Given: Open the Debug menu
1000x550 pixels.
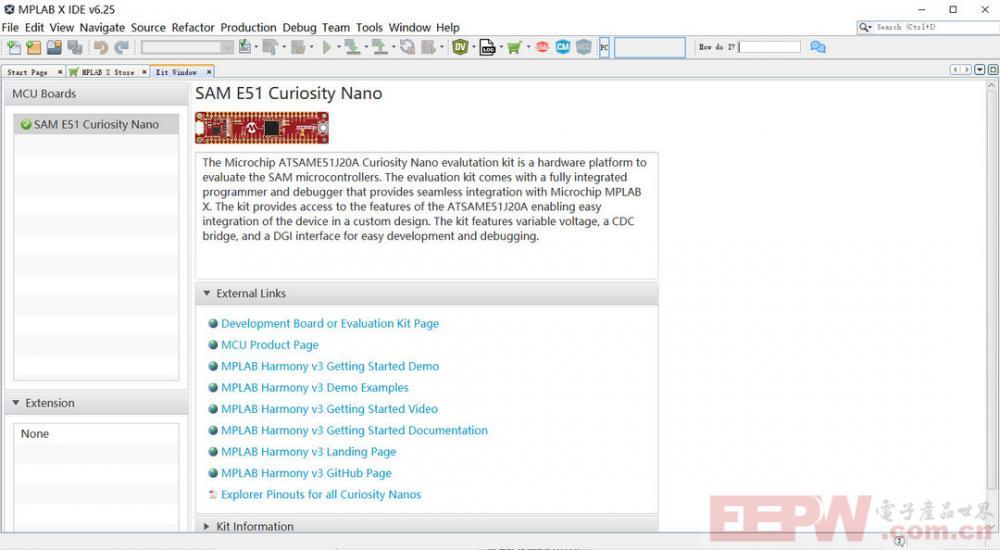Looking at the screenshot, I should tap(299, 27).
